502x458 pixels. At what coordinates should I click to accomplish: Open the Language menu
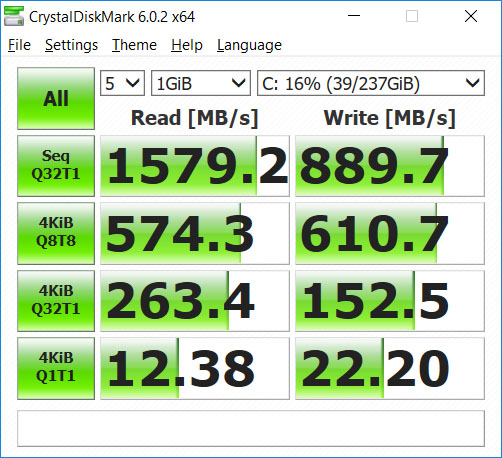click(249, 45)
